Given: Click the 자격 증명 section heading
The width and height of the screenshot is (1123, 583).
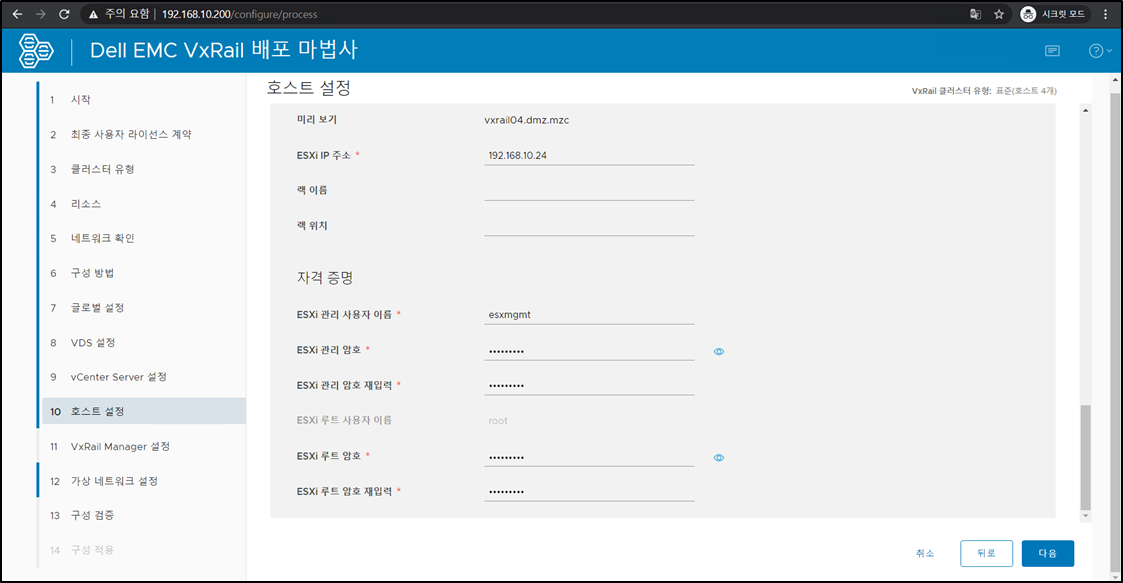Looking at the screenshot, I should point(325,278).
